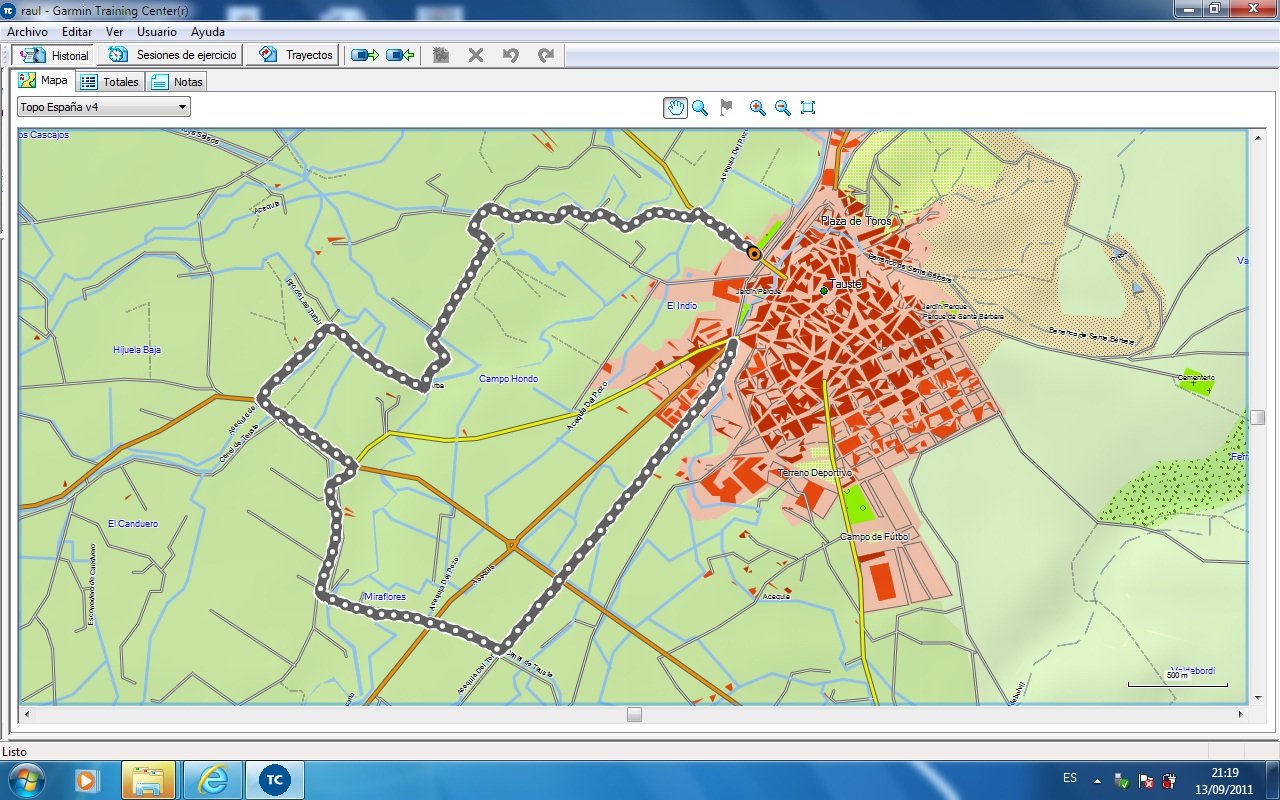Switch to the Notas tab
This screenshot has width=1280, height=800.
(x=177, y=82)
